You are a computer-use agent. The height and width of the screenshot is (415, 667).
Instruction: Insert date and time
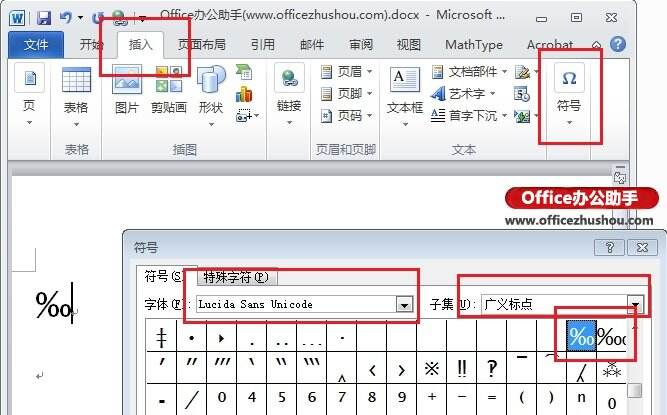(x=522, y=94)
